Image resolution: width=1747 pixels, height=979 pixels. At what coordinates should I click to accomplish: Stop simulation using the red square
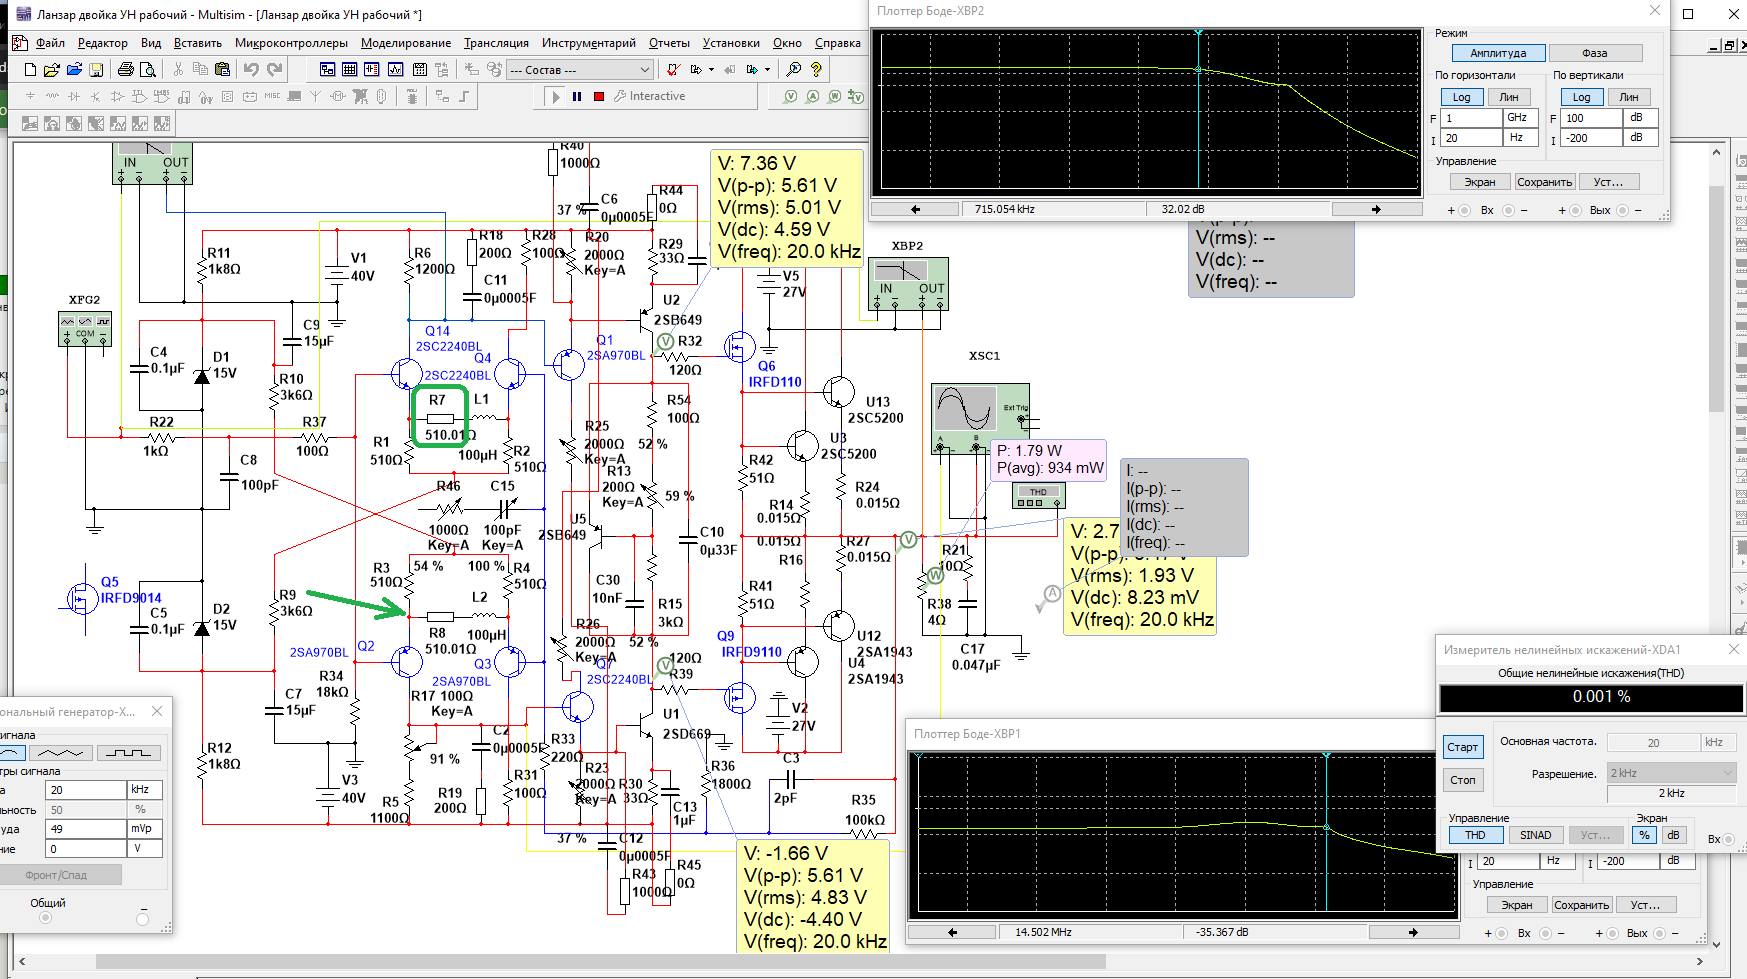pos(599,97)
